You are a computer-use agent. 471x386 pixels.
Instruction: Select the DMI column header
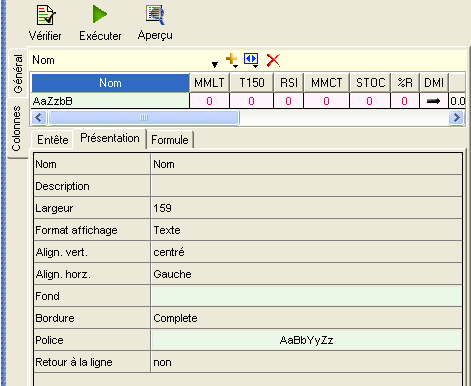pos(434,83)
